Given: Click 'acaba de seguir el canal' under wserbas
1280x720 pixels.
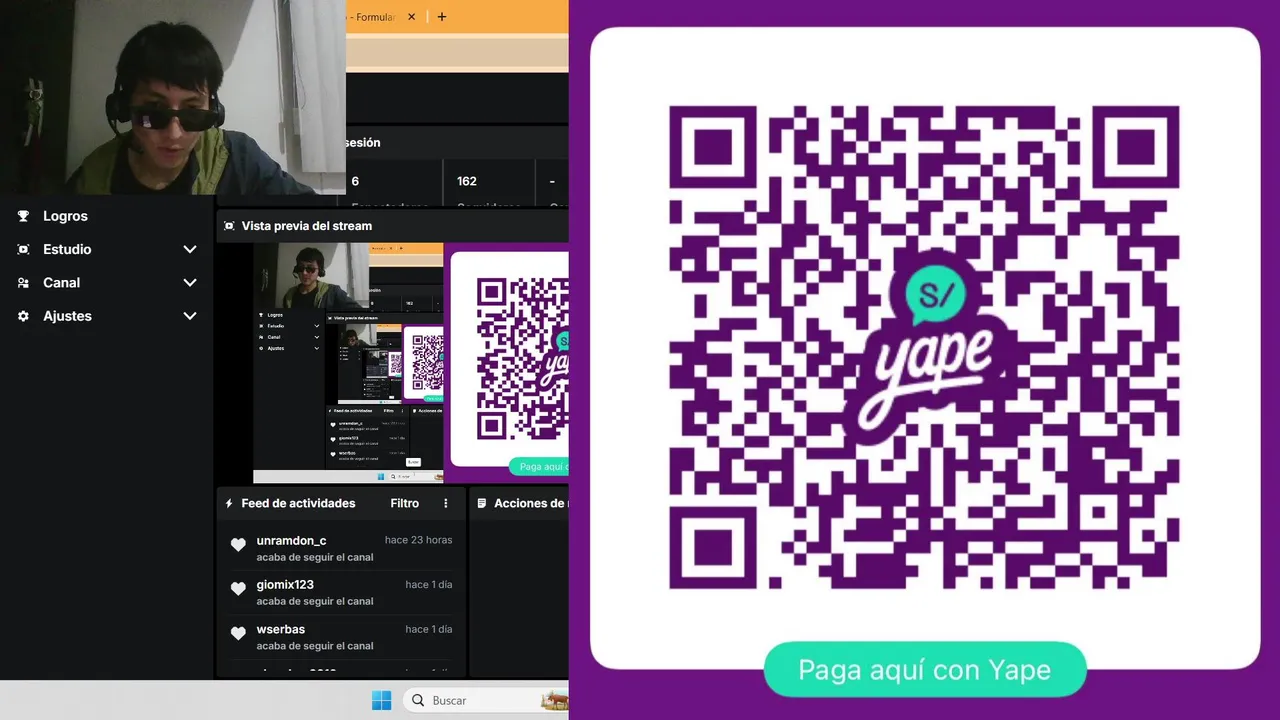Looking at the screenshot, I should 314,646.
